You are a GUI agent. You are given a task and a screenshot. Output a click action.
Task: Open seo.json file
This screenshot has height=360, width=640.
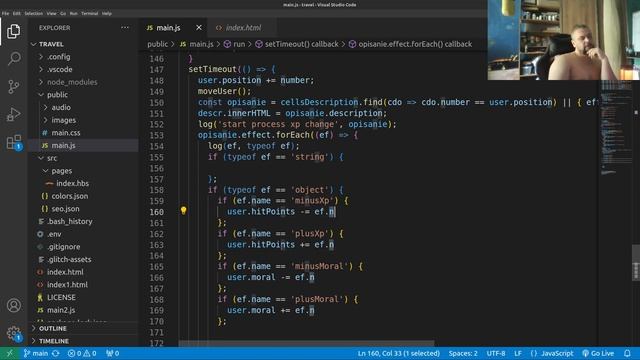(x=83, y=209)
